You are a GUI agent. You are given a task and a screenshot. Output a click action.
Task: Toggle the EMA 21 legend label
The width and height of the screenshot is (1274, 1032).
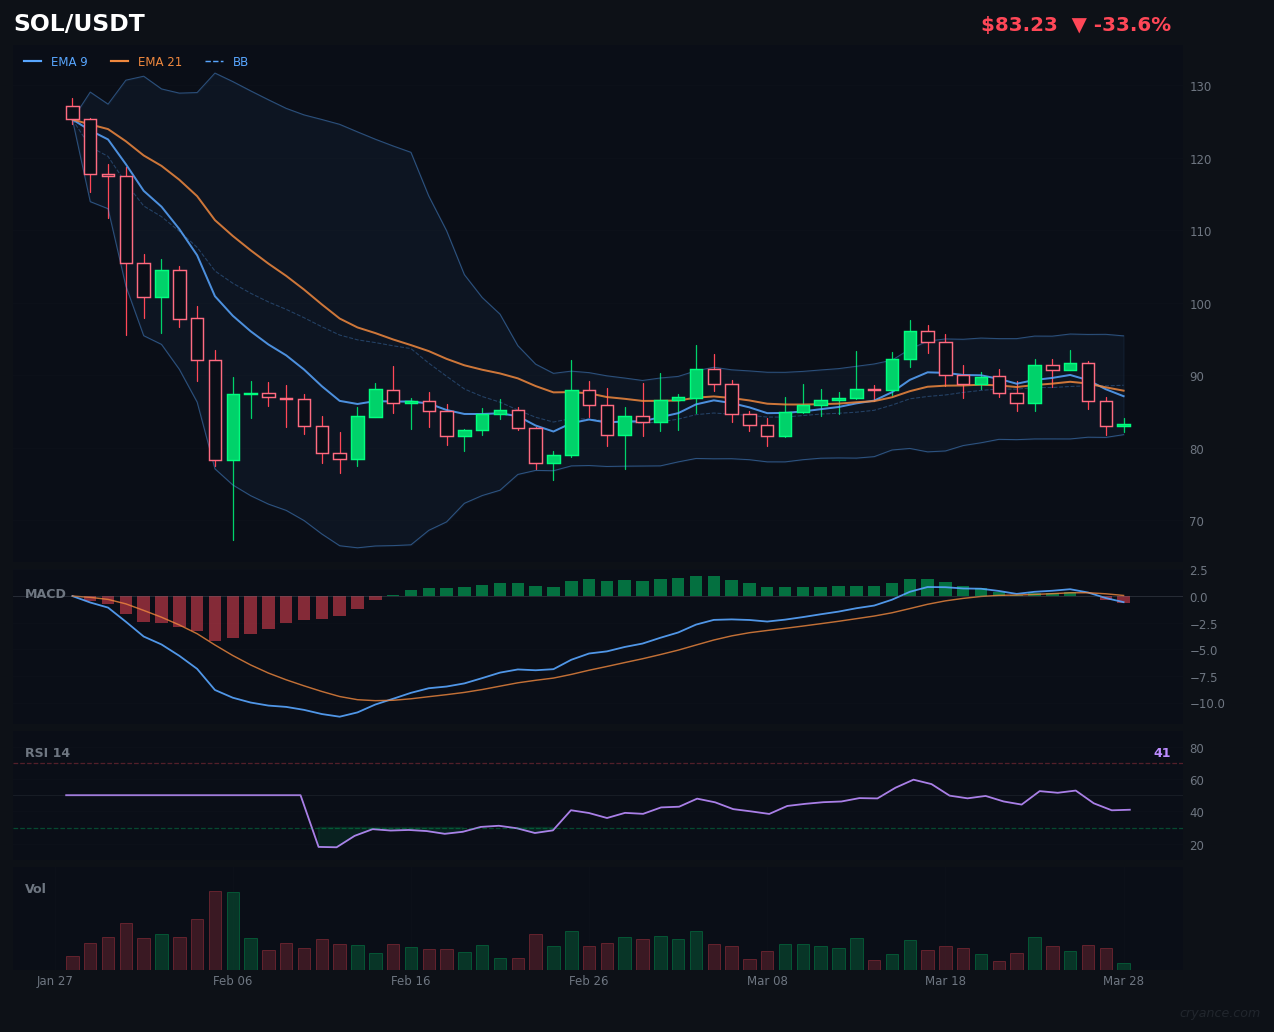160,62
